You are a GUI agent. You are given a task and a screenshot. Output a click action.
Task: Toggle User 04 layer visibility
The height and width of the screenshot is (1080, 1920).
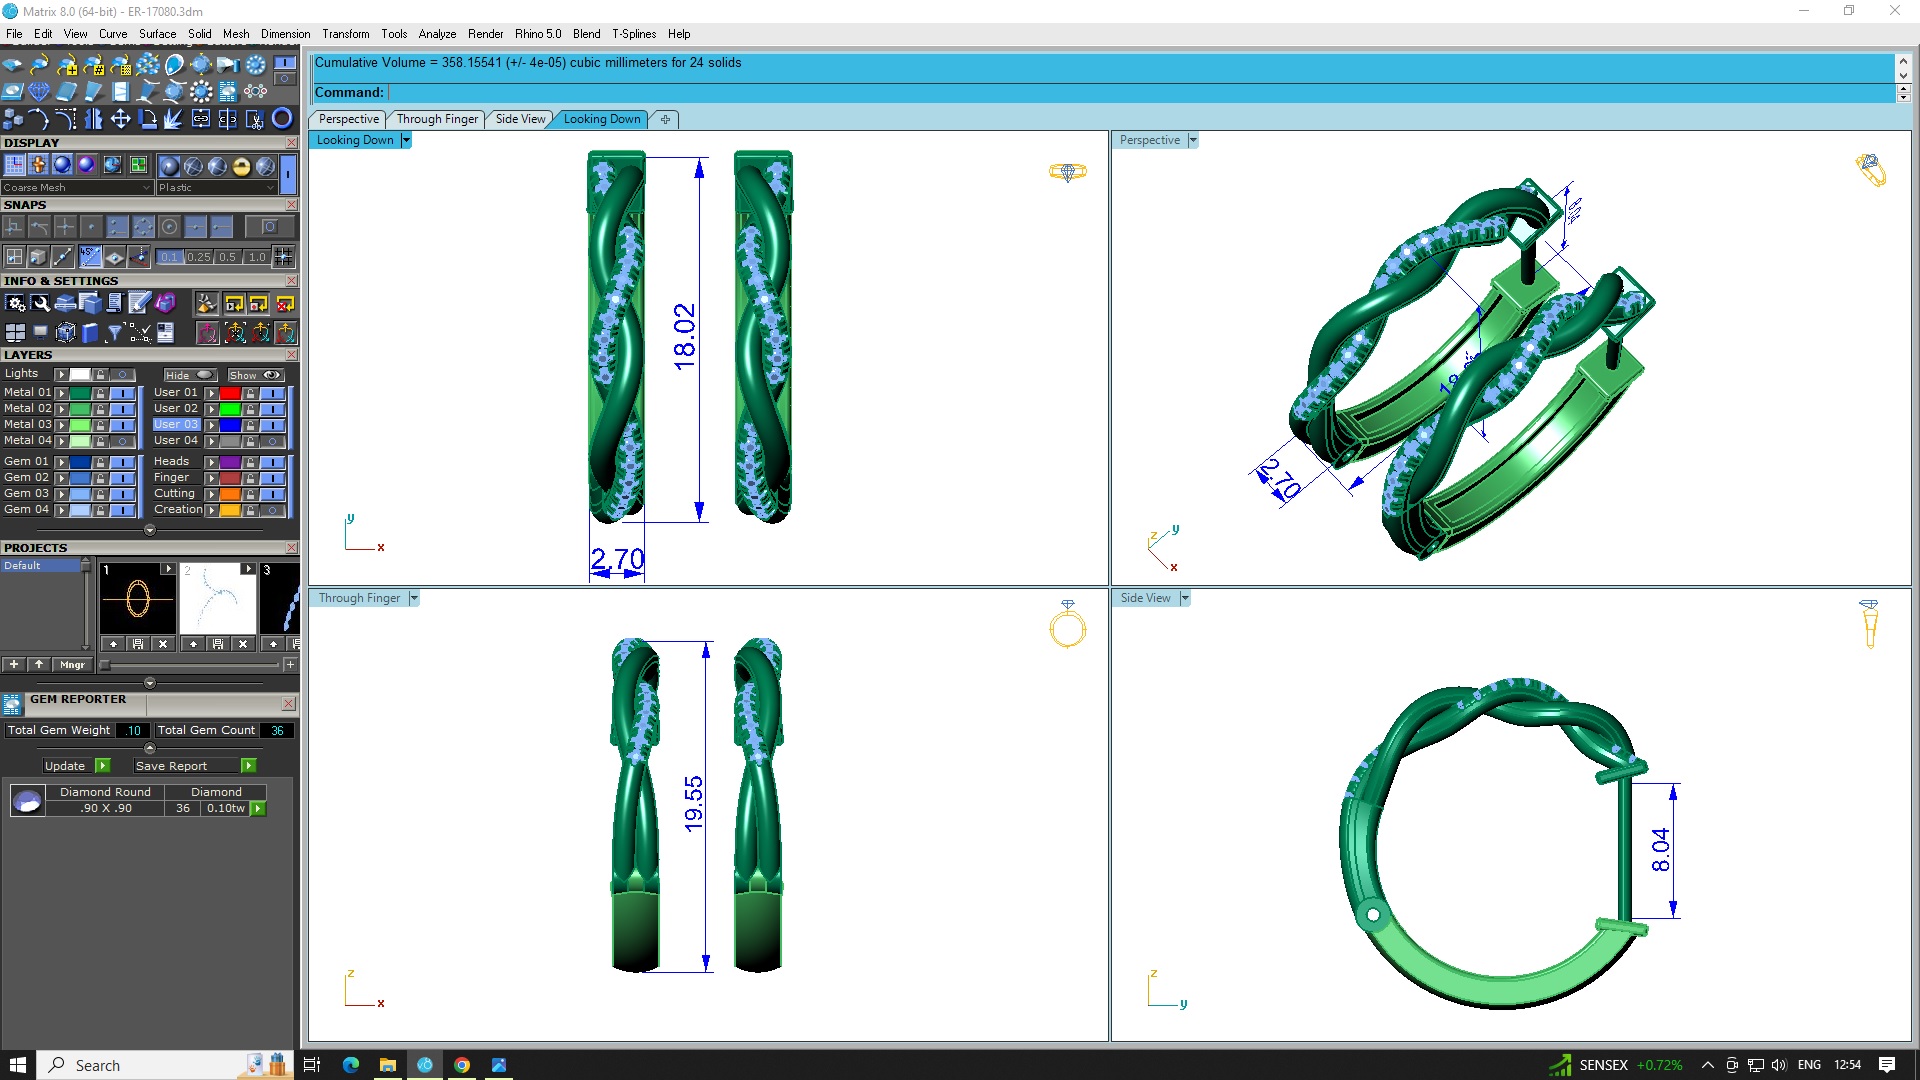[x=272, y=441]
